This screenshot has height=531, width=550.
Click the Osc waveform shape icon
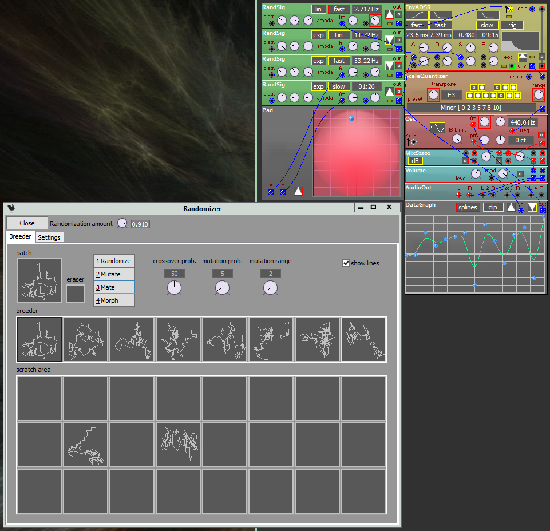click(437, 128)
